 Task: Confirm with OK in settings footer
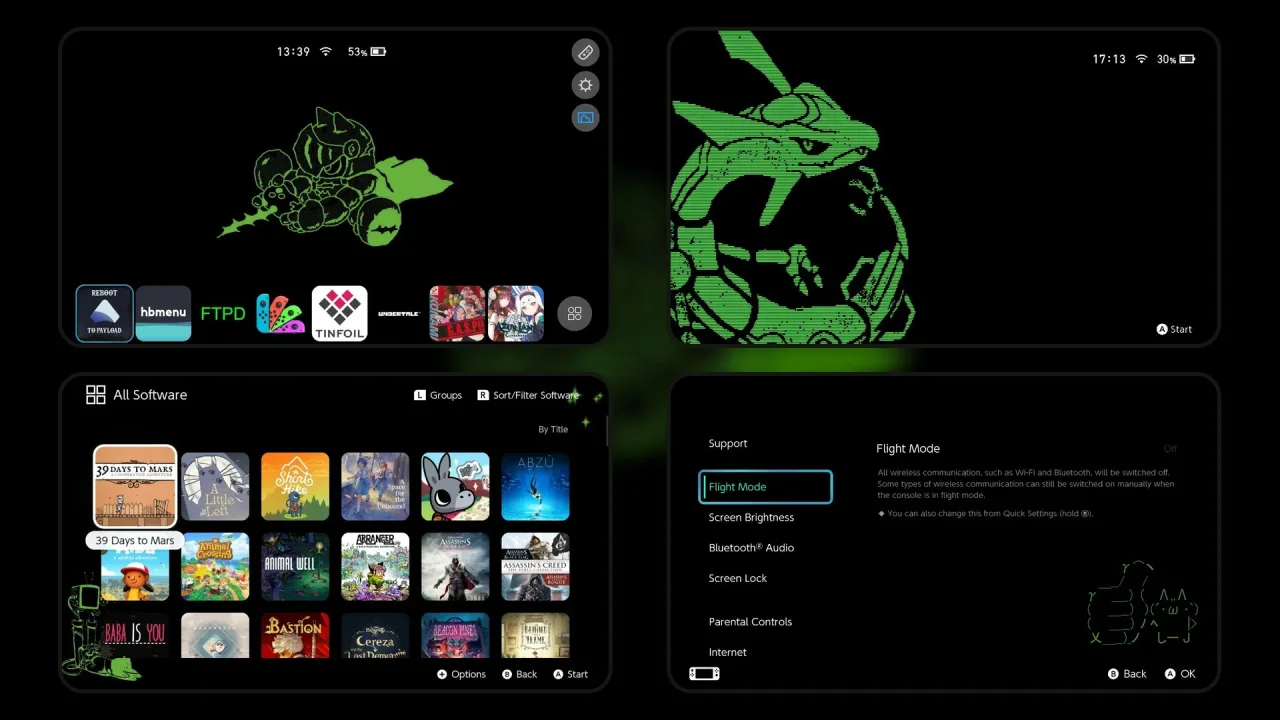(x=1180, y=674)
